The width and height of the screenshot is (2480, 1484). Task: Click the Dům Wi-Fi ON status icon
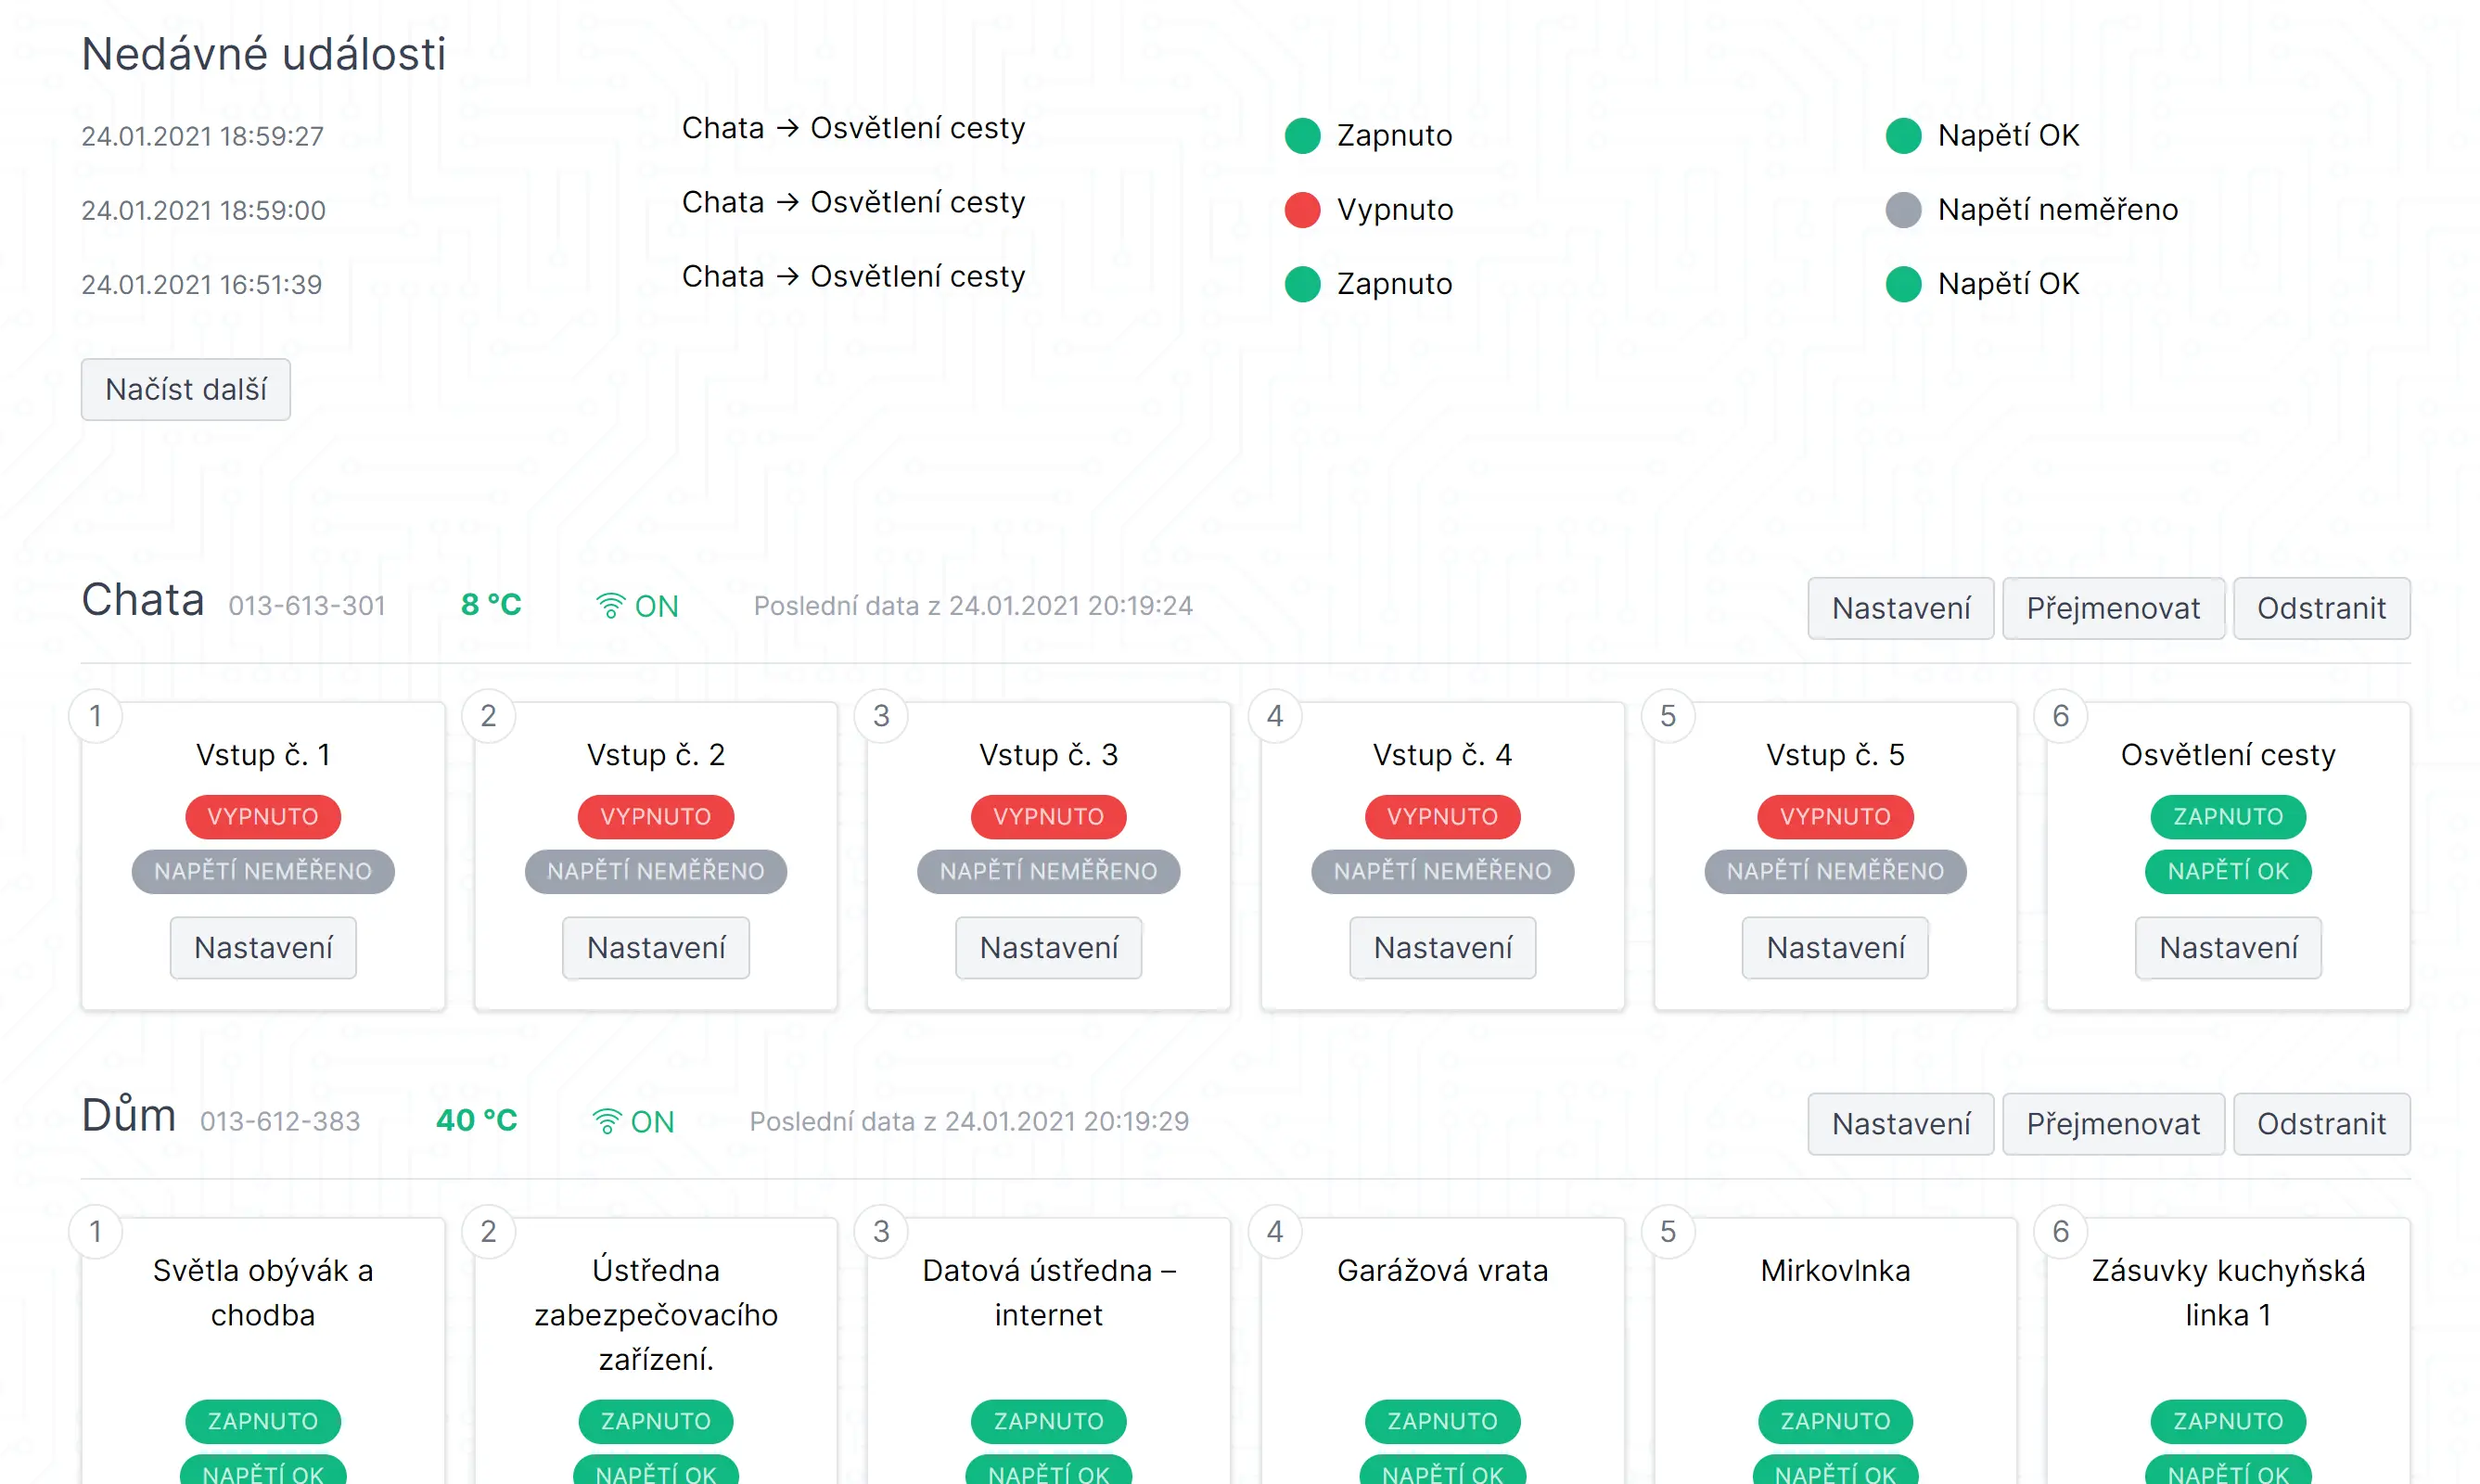click(x=606, y=1122)
